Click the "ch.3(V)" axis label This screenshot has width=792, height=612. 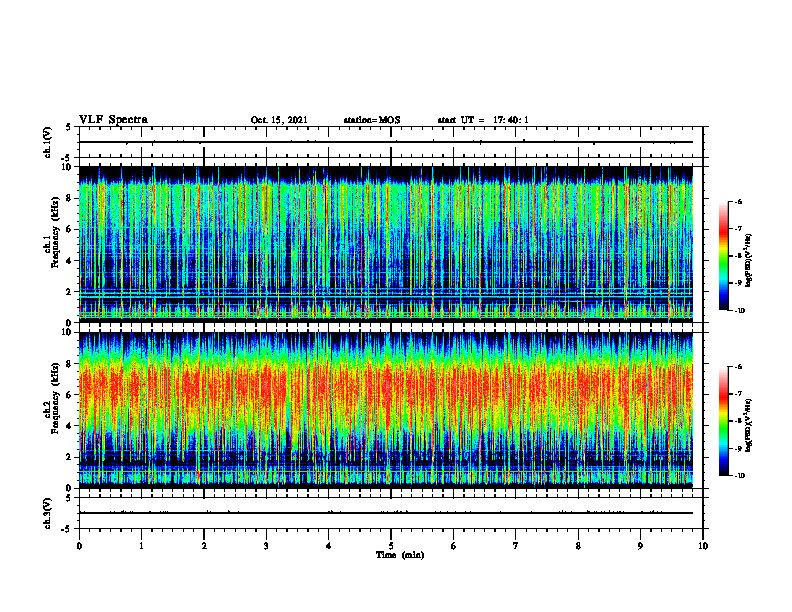[x=48, y=513]
